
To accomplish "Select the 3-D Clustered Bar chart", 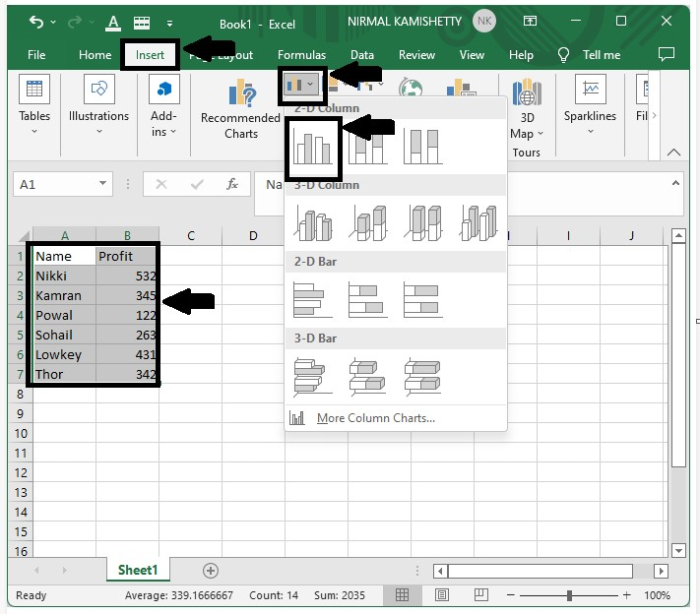I will (x=313, y=377).
